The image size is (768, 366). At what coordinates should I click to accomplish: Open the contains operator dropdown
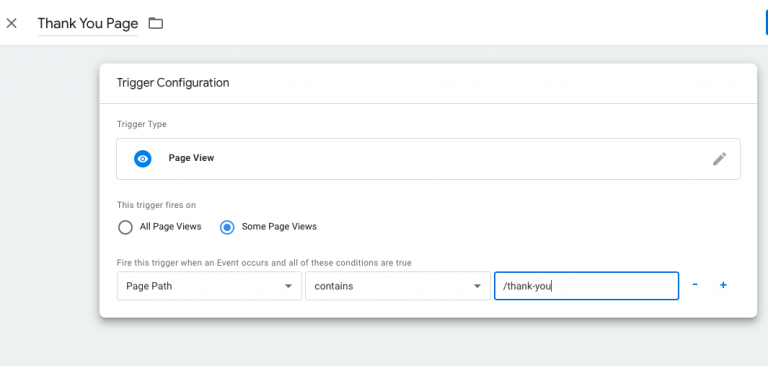point(398,286)
